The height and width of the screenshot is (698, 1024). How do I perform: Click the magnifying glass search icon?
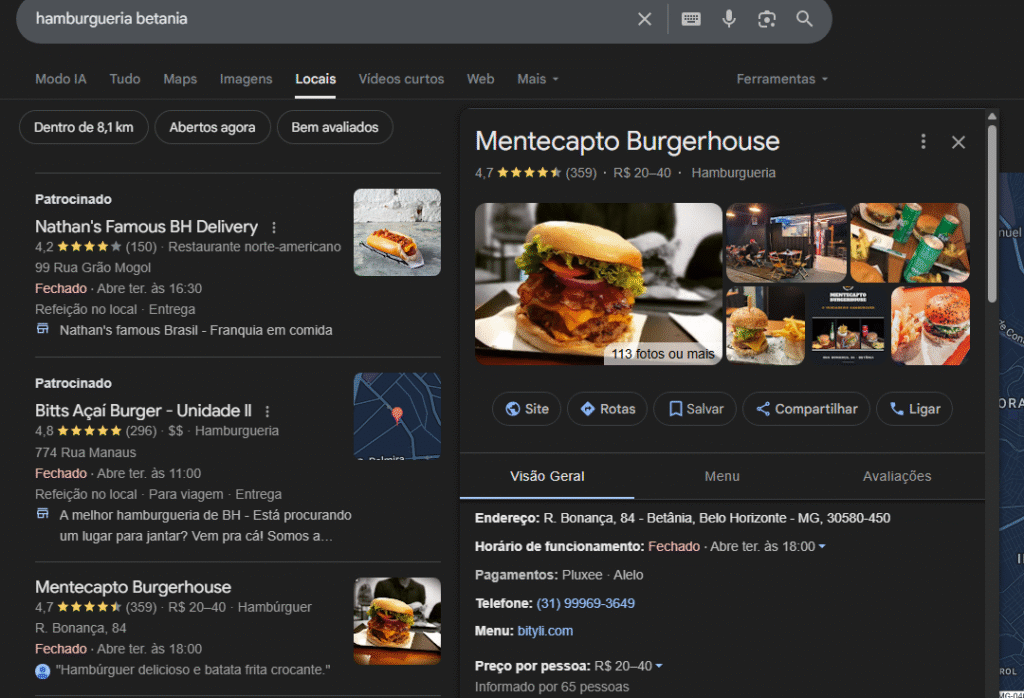pyautogui.click(x=805, y=19)
